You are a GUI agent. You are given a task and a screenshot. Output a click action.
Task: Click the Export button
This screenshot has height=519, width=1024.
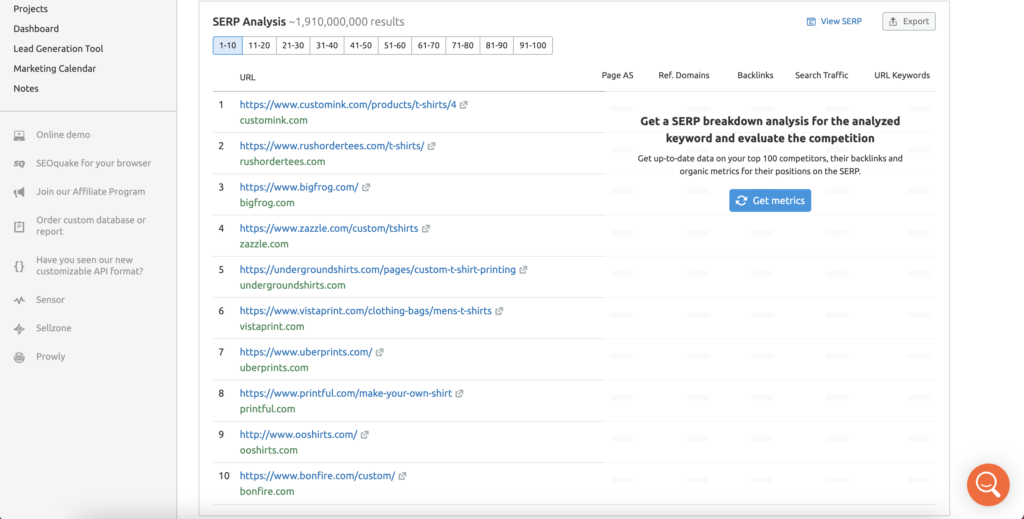click(x=908, y=22)
